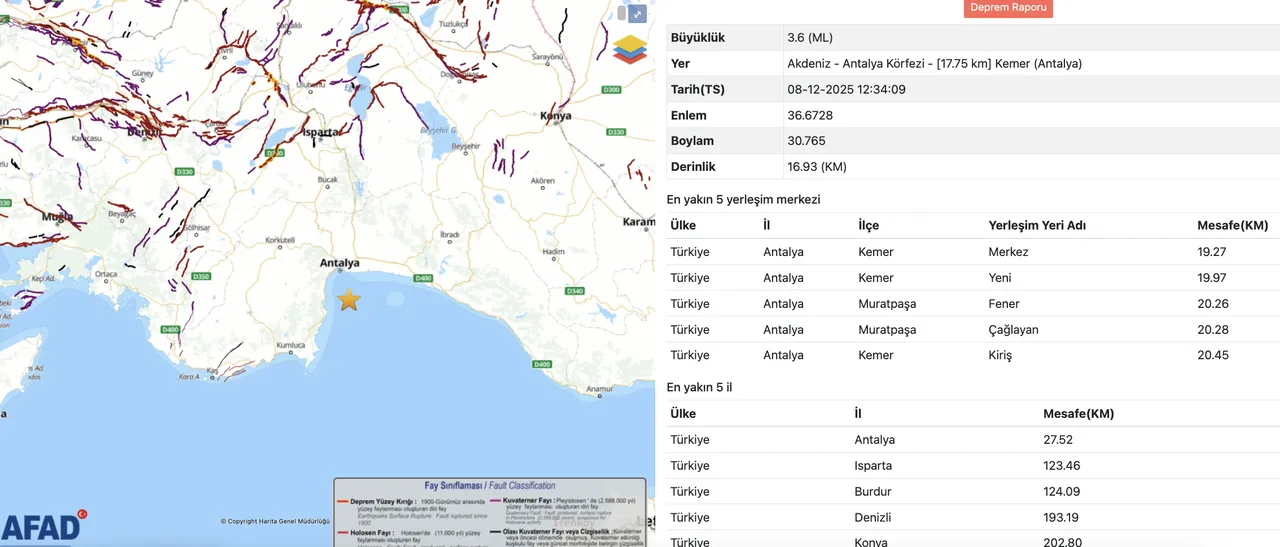
Task: Click the Konya city label on map
Action: click(x=555, y=116)
